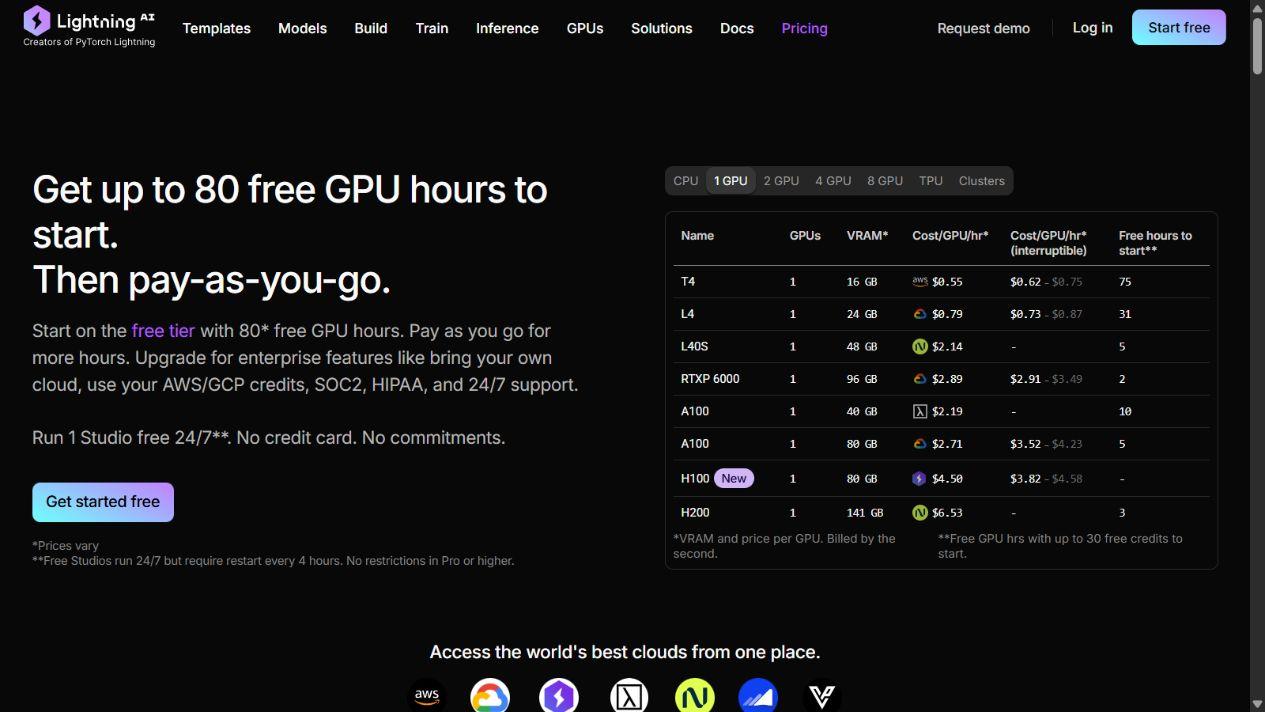Screen dimensions: 1265x712
Task: Click the scrollbar up arrow
Action: pyautogui.click(x=1257, y=7)
